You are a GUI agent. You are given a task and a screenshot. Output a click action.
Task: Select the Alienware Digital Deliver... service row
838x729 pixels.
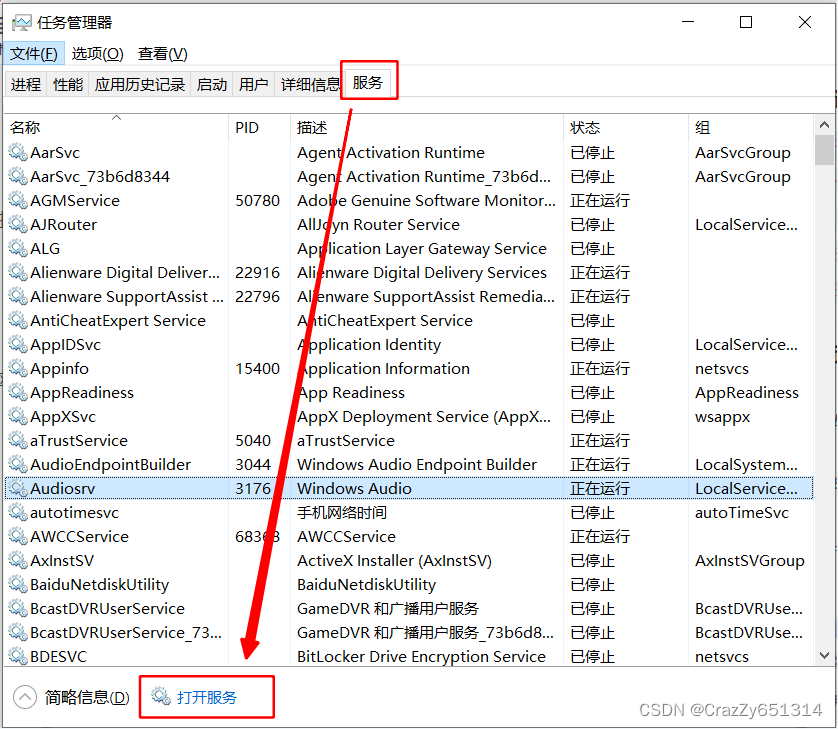[x=409, y=273]
